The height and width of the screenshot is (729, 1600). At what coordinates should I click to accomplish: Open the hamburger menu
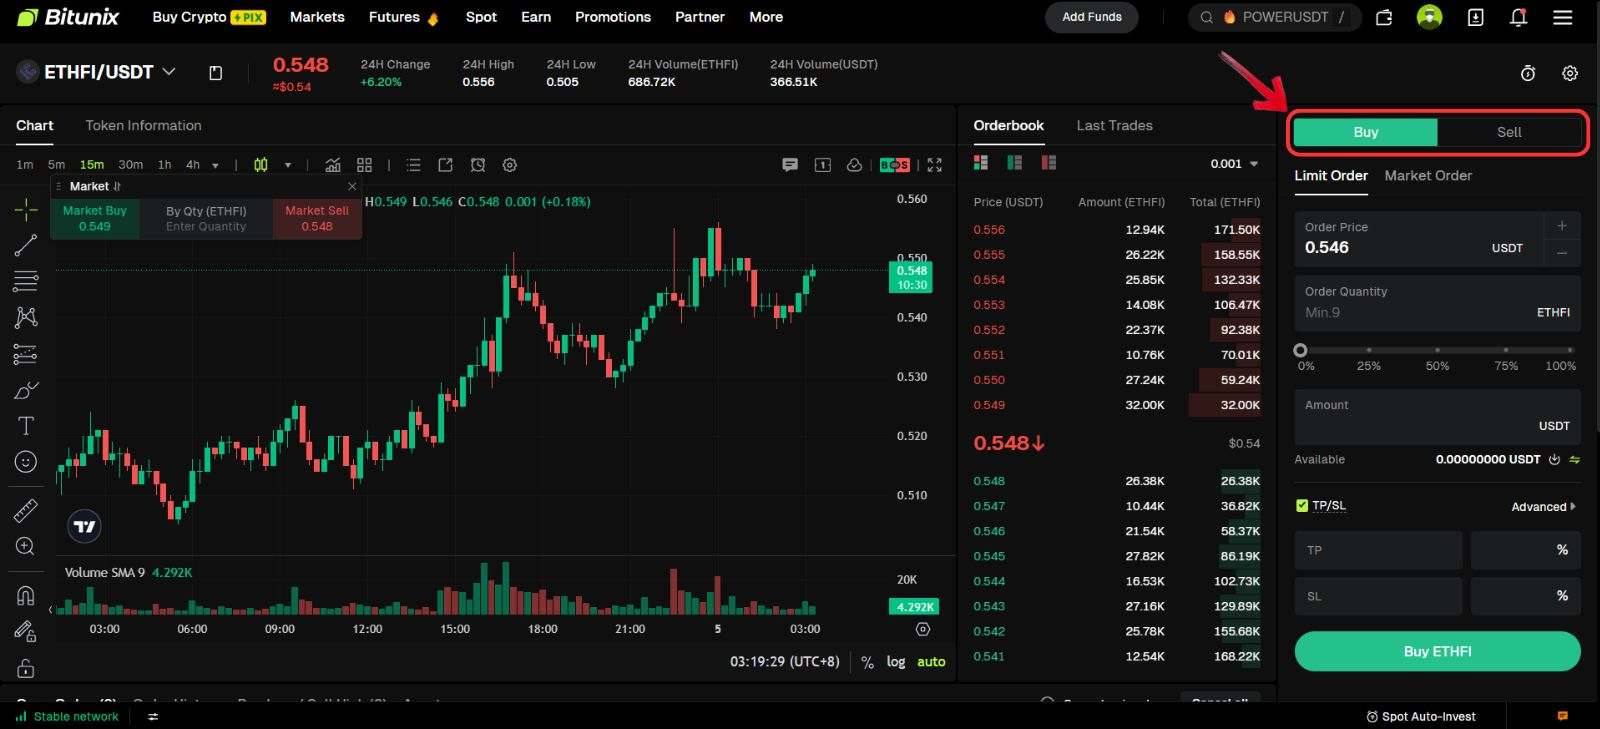pos(1563,17)
